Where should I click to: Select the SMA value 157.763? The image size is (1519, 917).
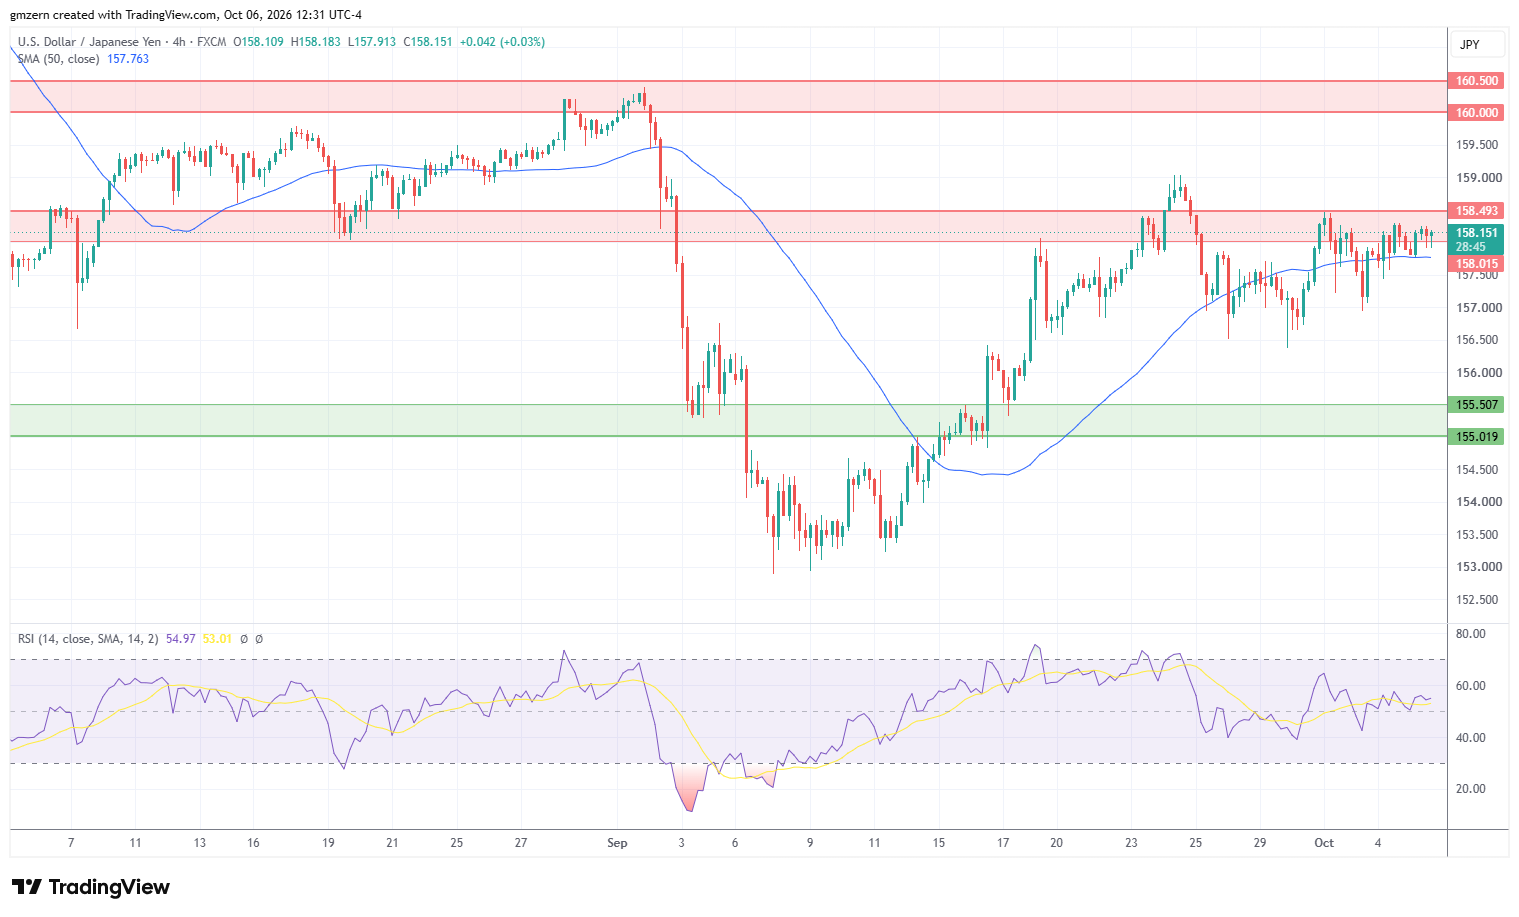pyautogui.click(x=128, y=59)
